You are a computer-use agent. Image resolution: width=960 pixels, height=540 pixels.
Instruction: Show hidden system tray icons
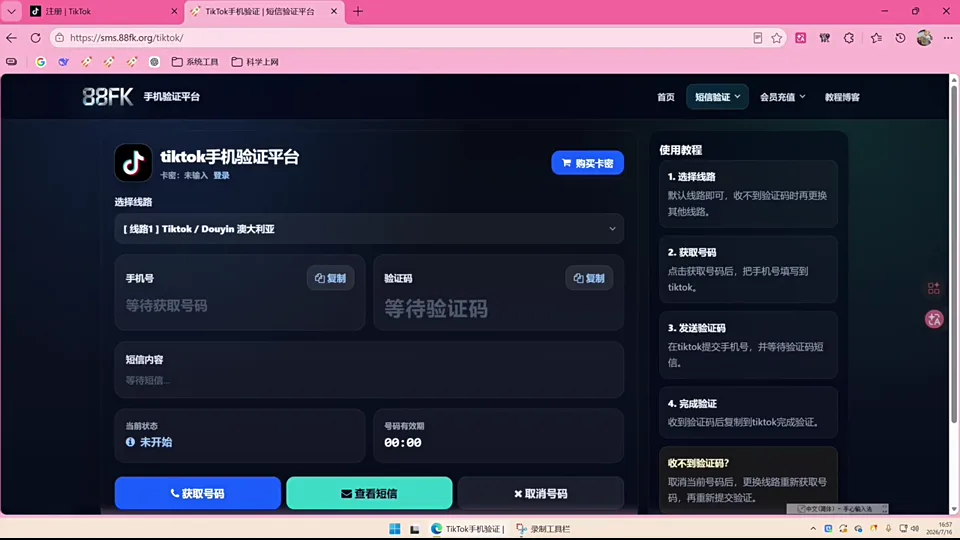813,528
